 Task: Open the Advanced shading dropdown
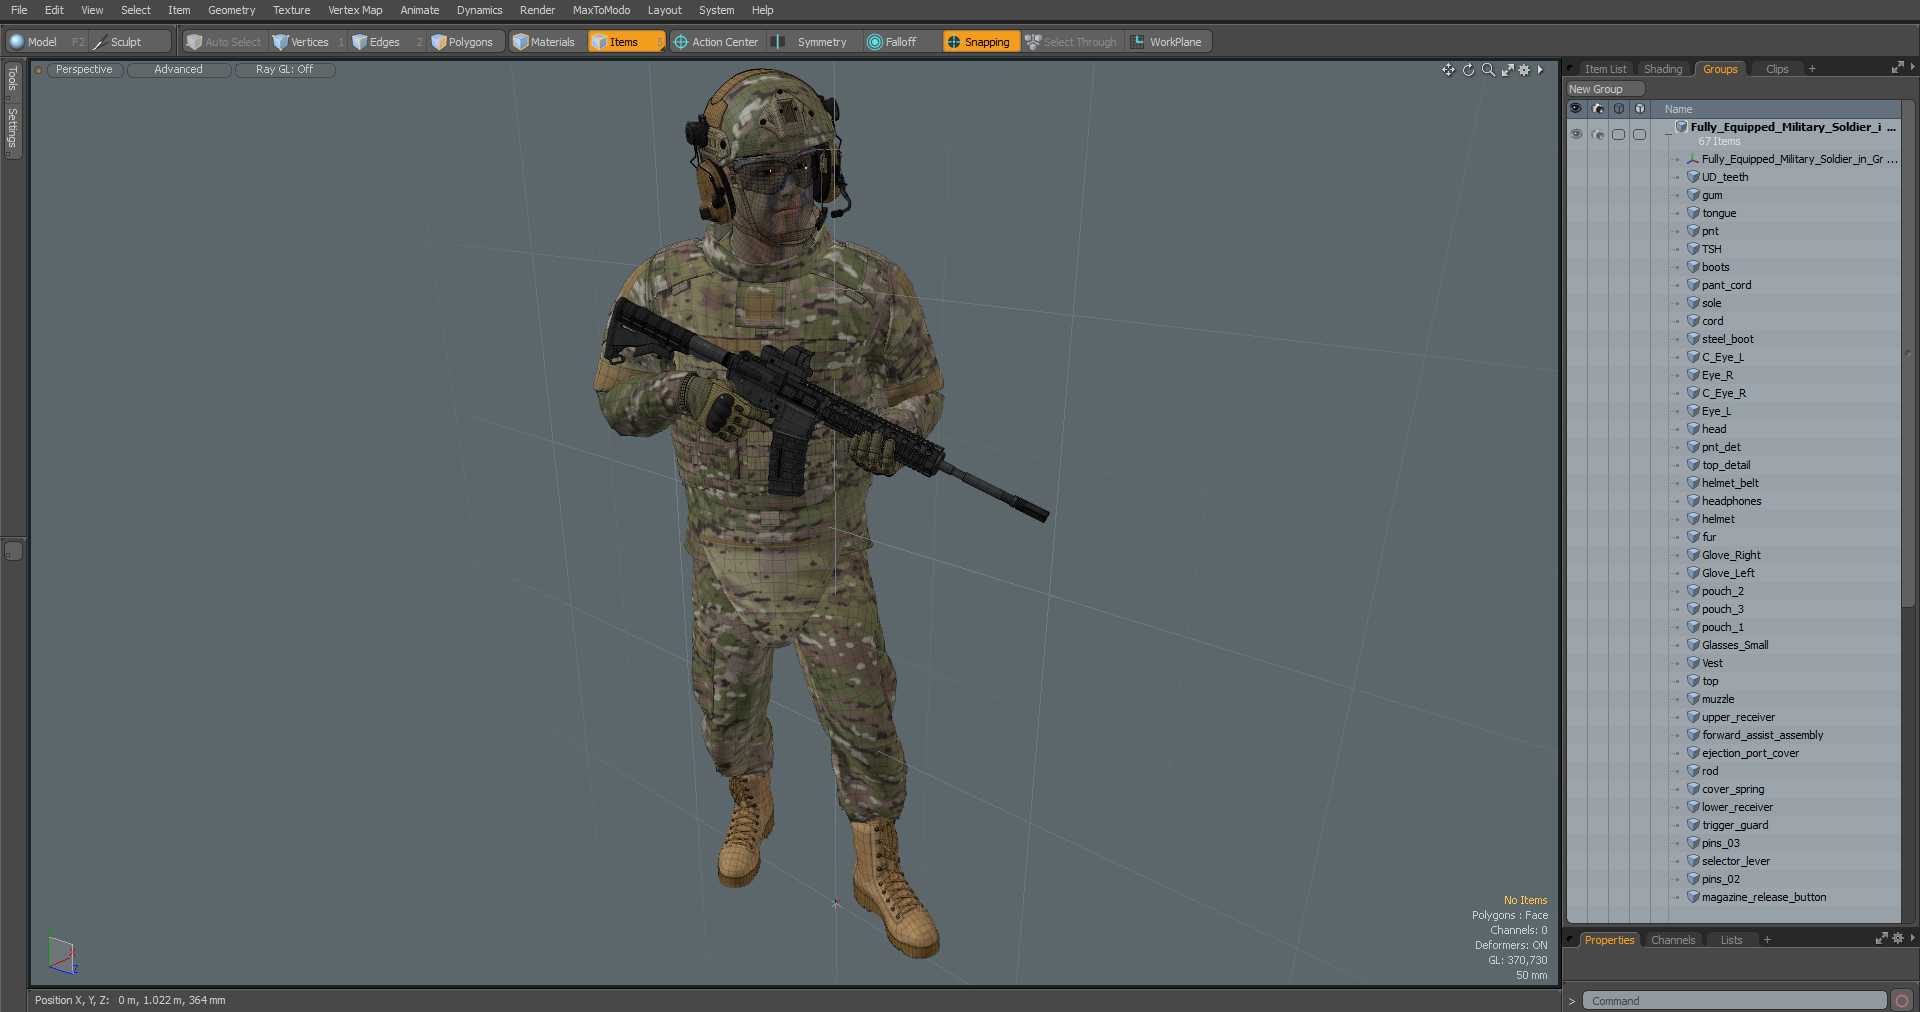coord(178,70)
